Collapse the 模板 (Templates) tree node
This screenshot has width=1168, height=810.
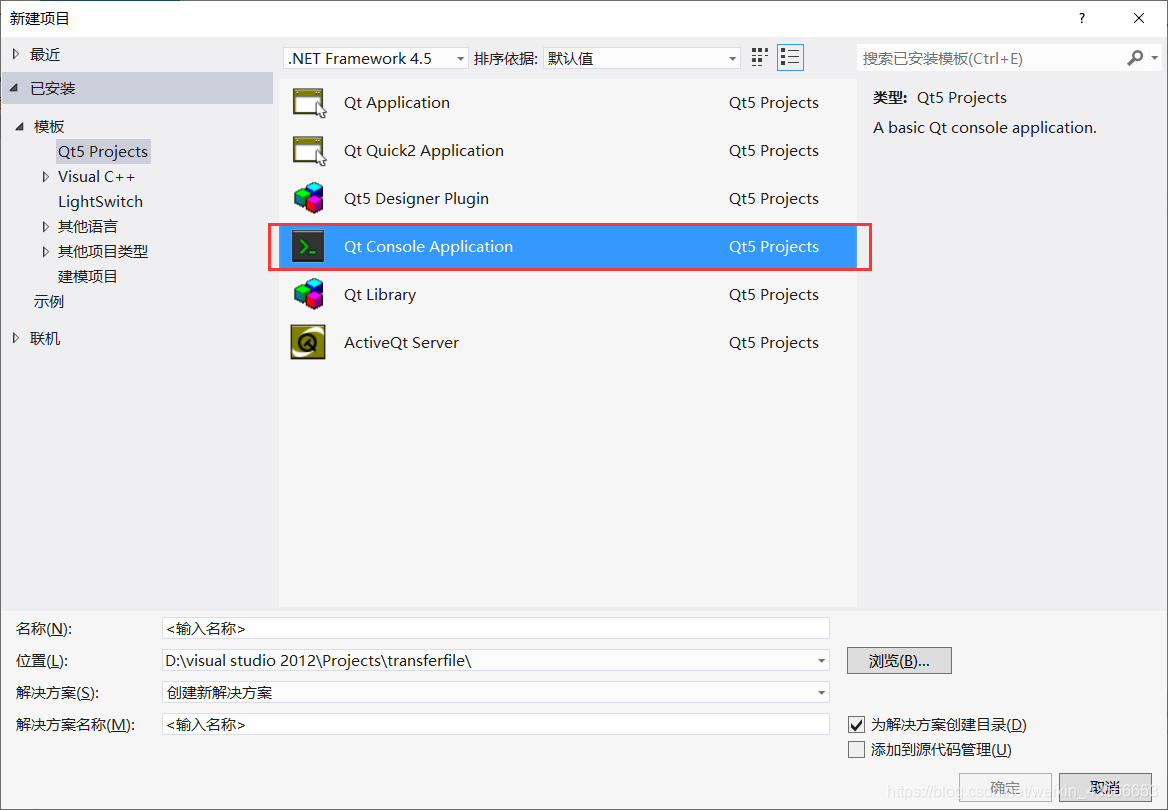click(x=20, y=127)
